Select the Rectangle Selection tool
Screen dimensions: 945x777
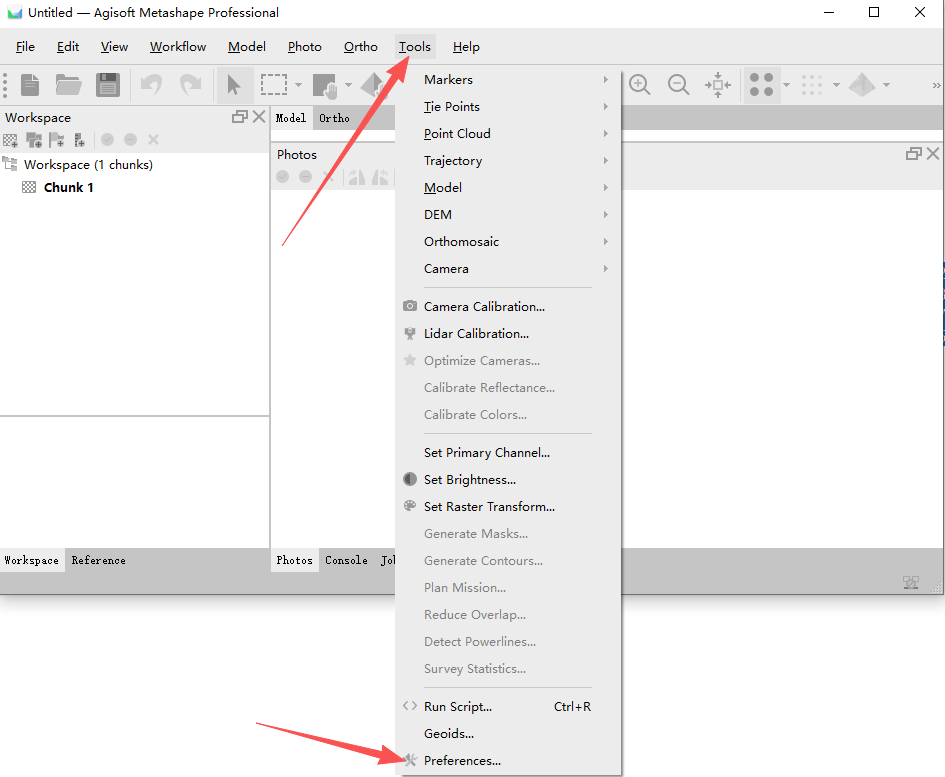point(273,85)
